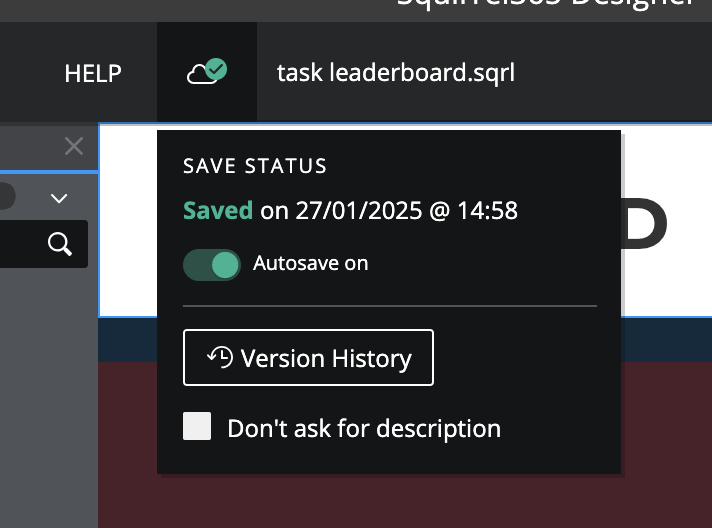Open Version History
This screenshot has height=528, width=712.
coord(308,358)
